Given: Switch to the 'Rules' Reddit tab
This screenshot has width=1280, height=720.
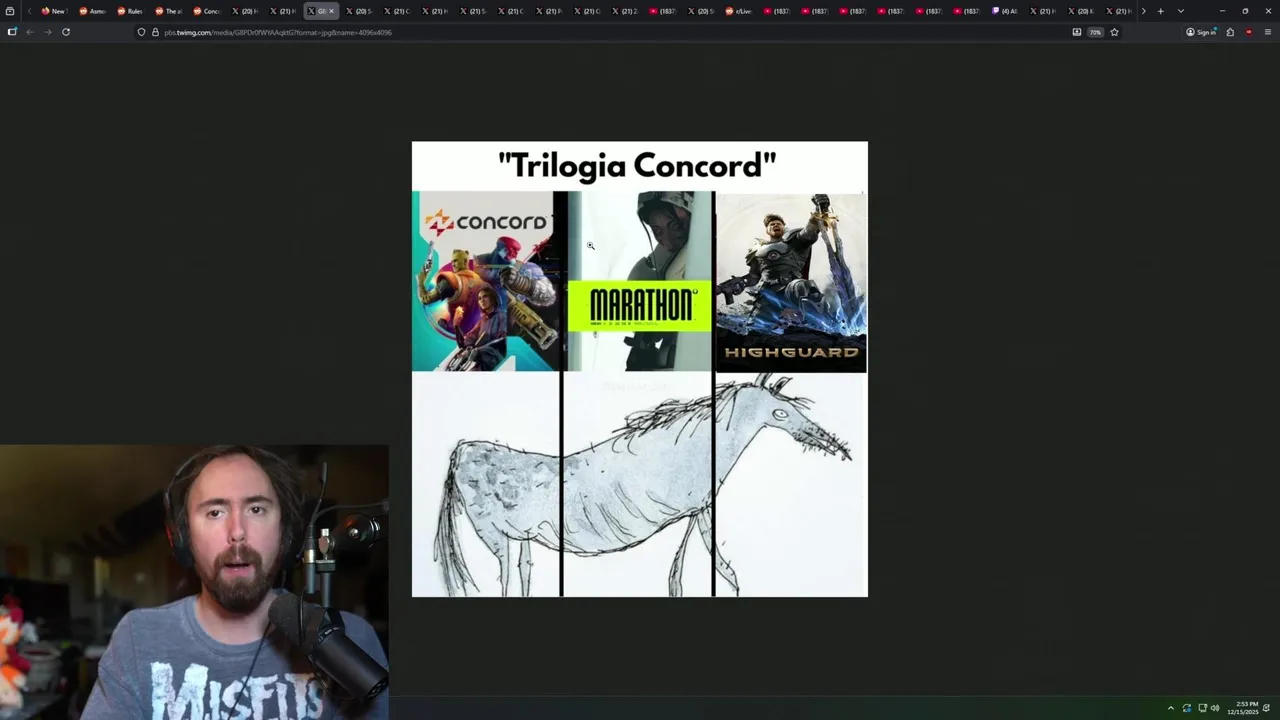Looking at the screenshot, I should [130, 11].
